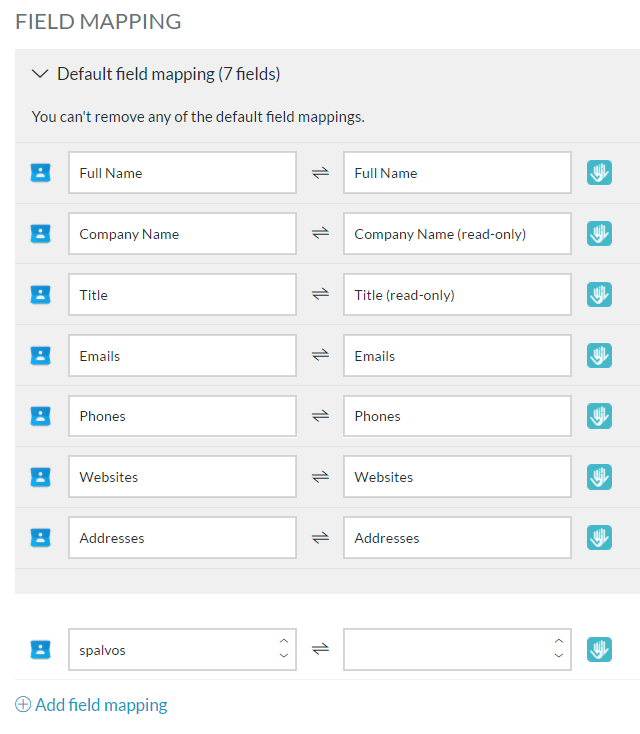Collapse the Default field mapping section
Viewport: 640px width, 734px height.
point(40,74)
